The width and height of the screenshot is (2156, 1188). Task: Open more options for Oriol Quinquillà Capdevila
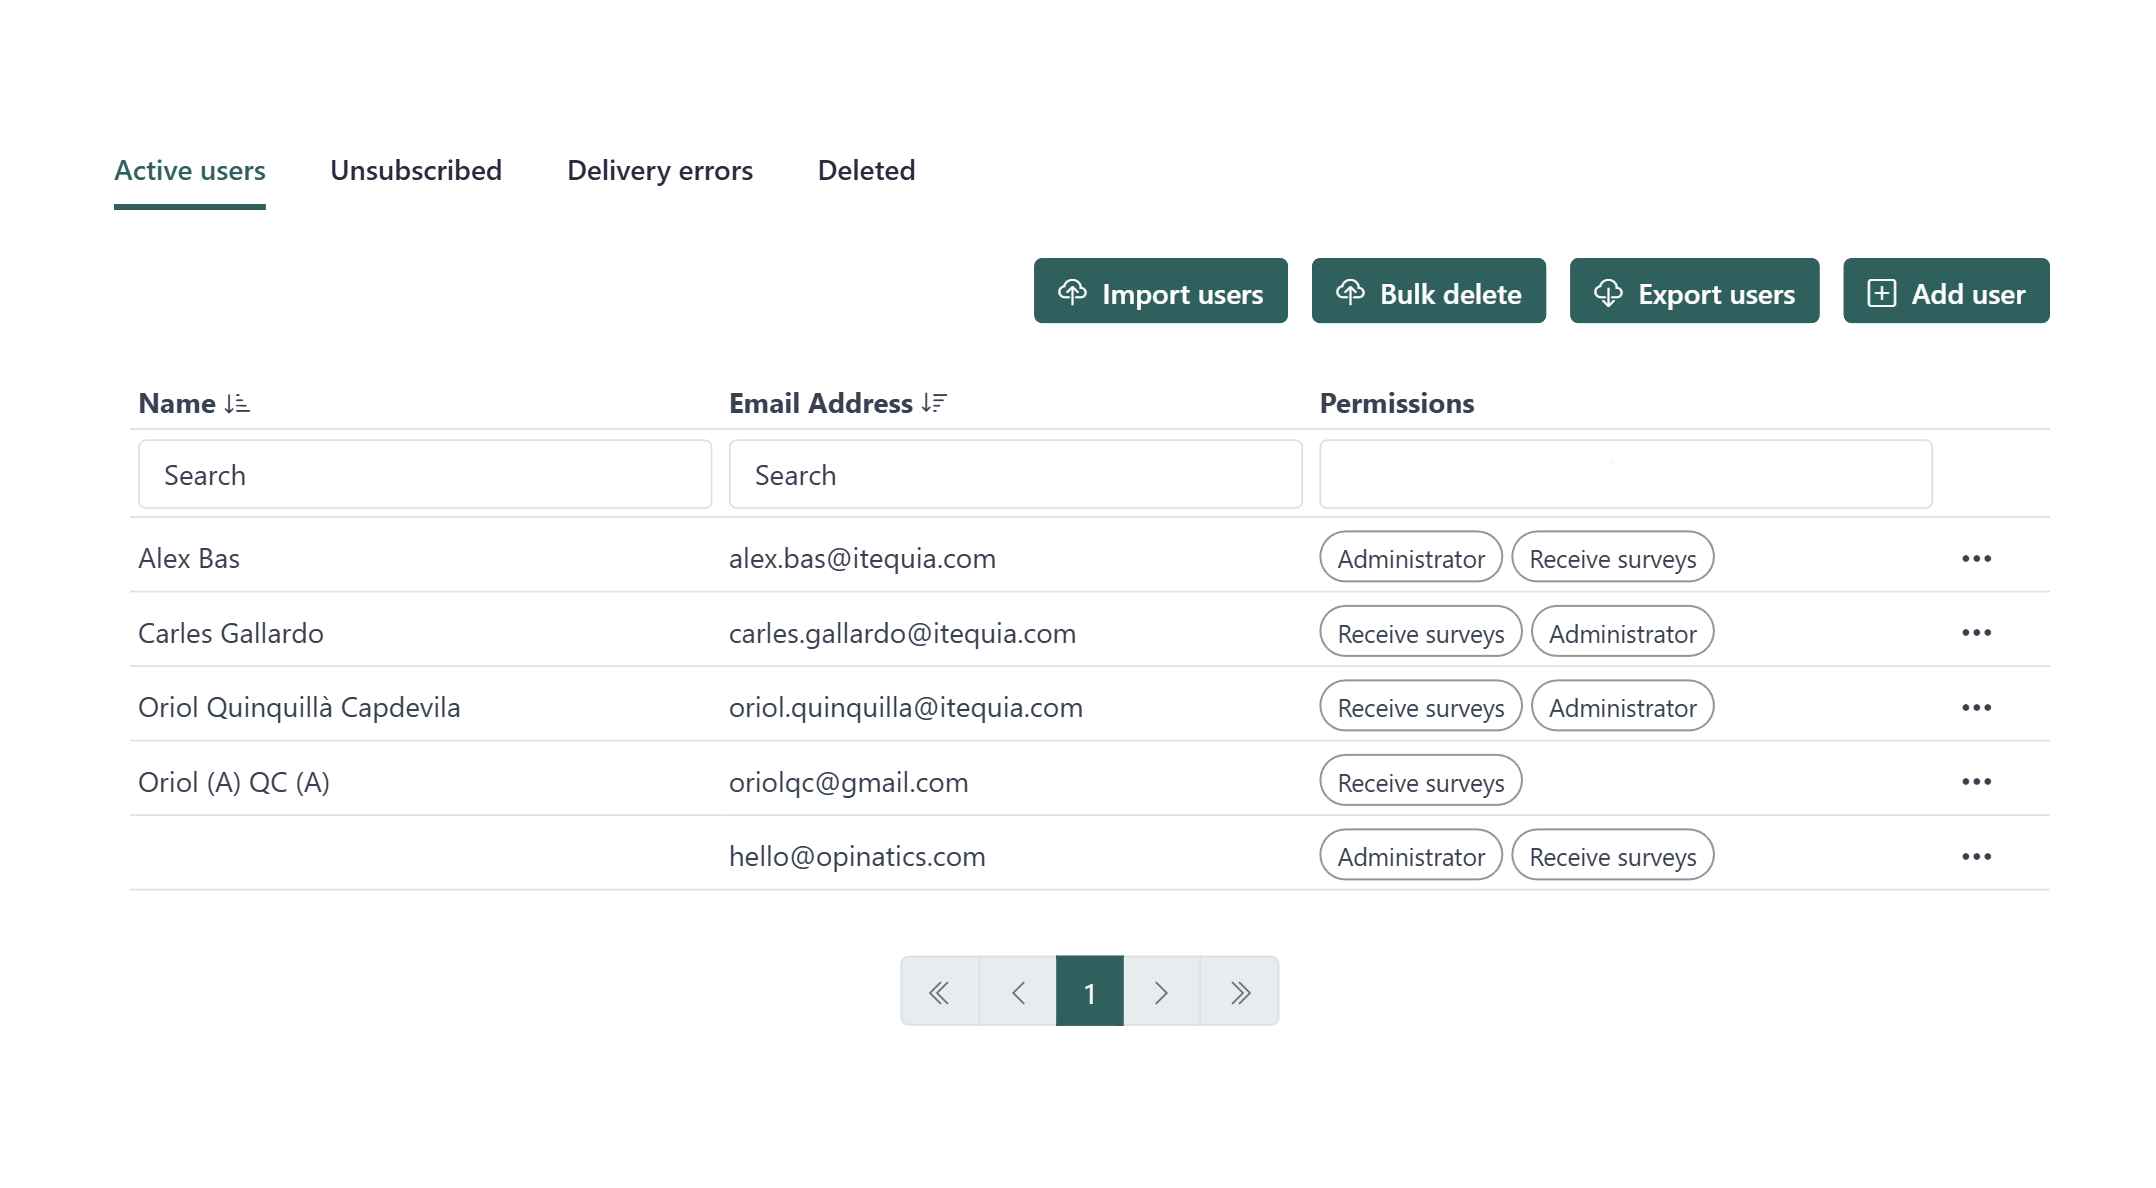(1976, 707)
